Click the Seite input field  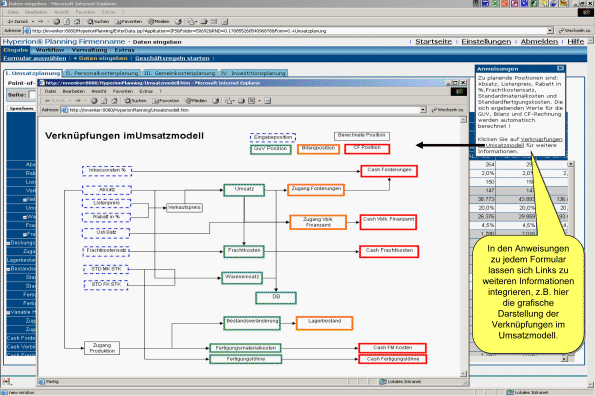[32, 95]
